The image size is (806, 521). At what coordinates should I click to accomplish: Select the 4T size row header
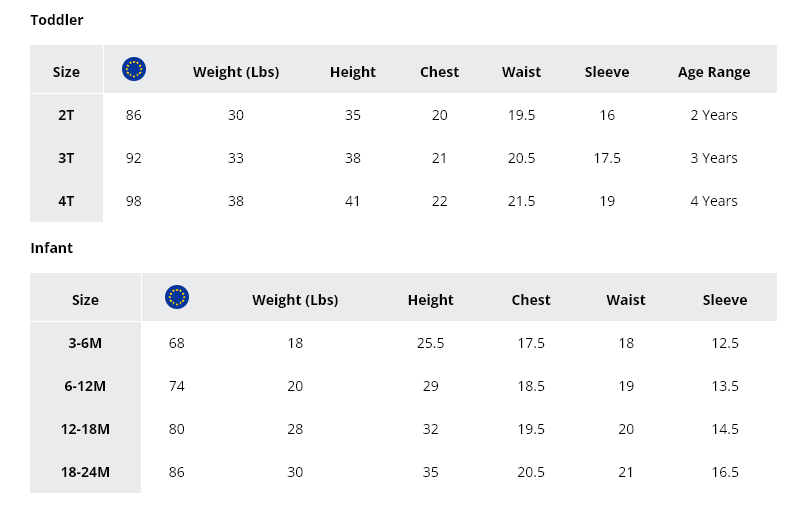click(66, 201)
